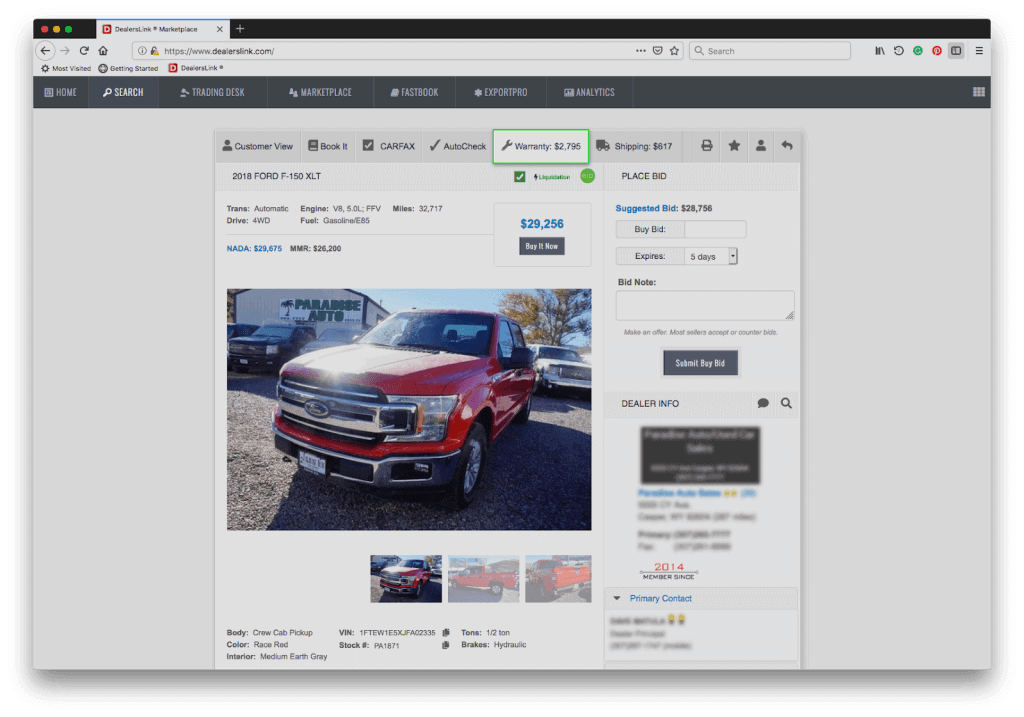The width and height of the screenshot is (1024, 717).
Task: Click the Buy It Now button
Action: tap(542, 246)
